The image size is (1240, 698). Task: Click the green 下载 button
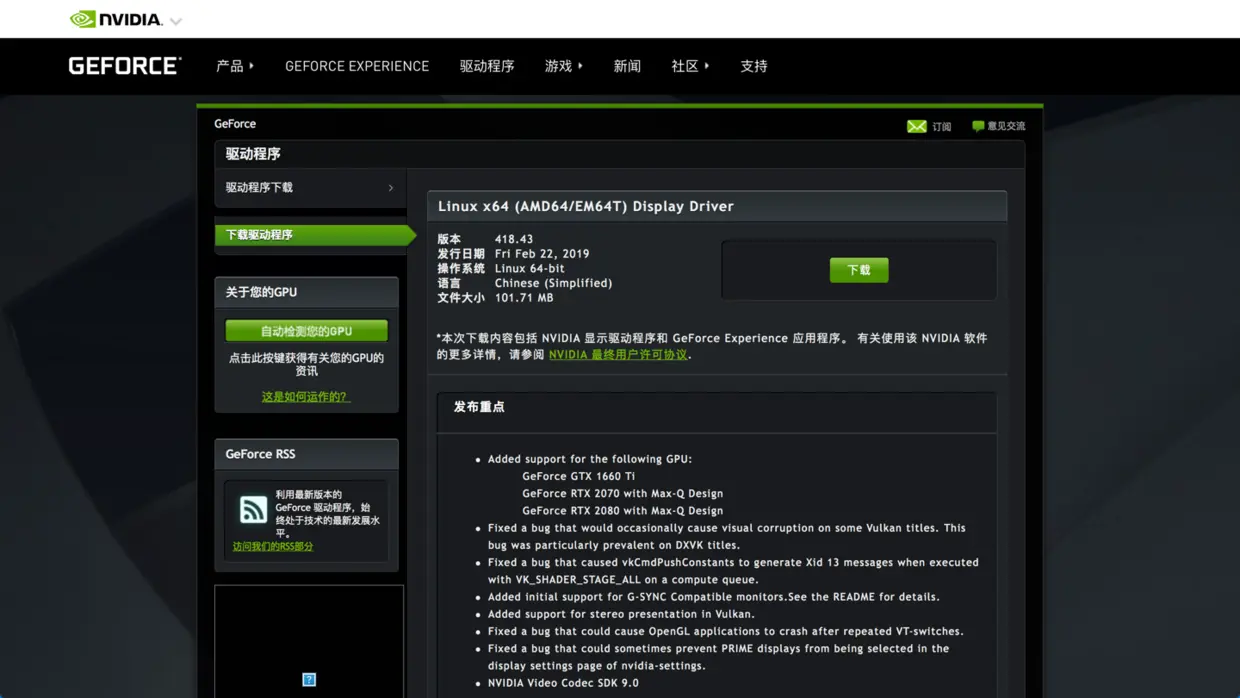coord(859,270)
